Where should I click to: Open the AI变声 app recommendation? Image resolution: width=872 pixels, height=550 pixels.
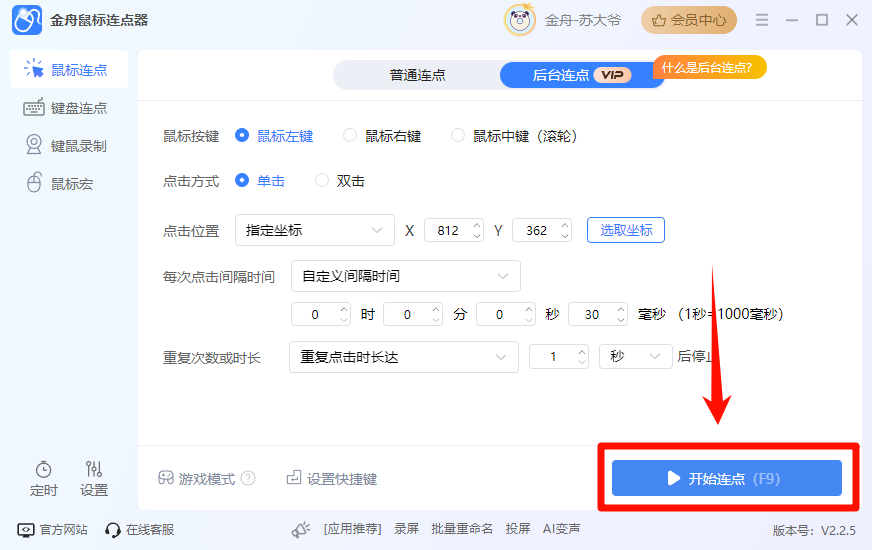coord(561,529)
